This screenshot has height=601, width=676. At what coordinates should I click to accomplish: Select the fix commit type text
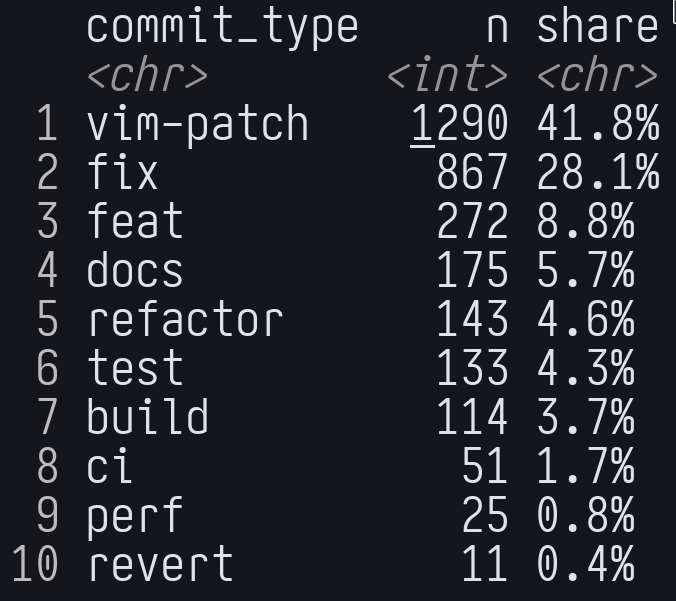[123, 172]
